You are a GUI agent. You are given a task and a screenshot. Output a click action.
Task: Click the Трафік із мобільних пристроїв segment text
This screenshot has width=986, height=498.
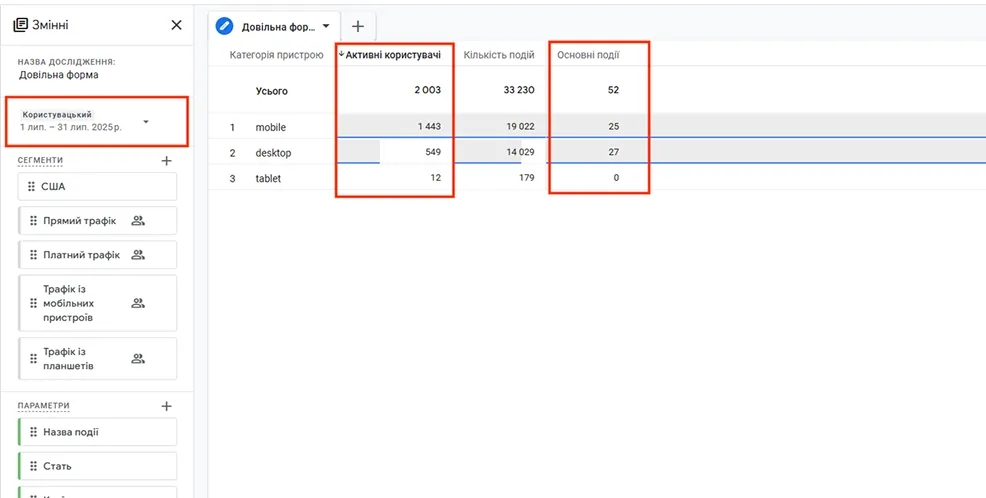pos(68,303)
